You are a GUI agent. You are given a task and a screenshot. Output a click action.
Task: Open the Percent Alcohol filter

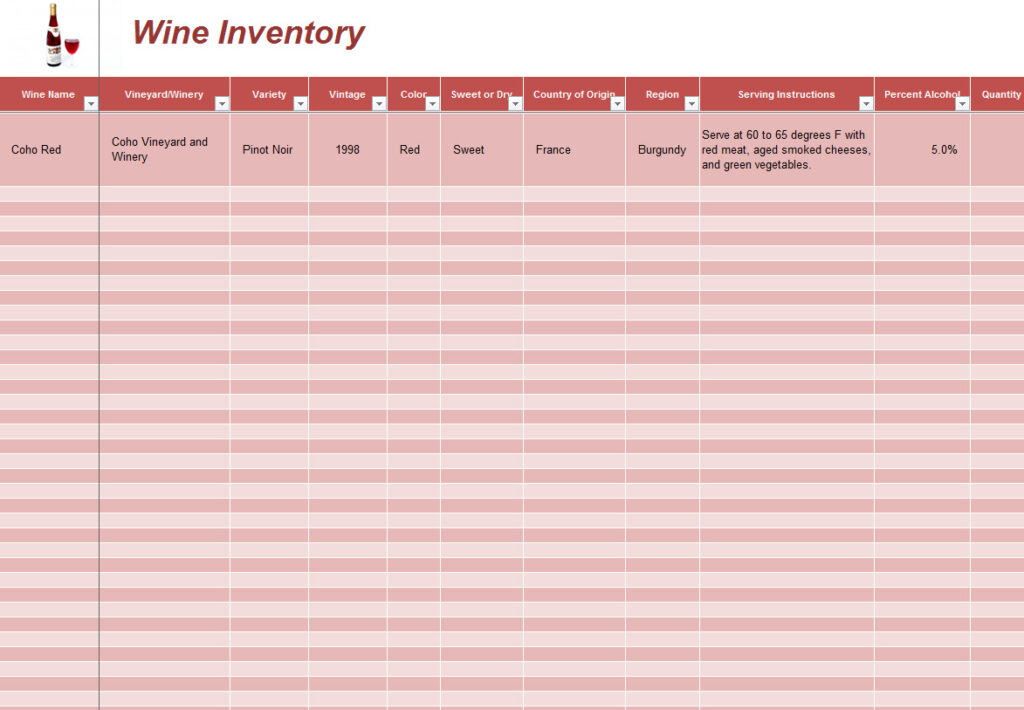(963, 102)
